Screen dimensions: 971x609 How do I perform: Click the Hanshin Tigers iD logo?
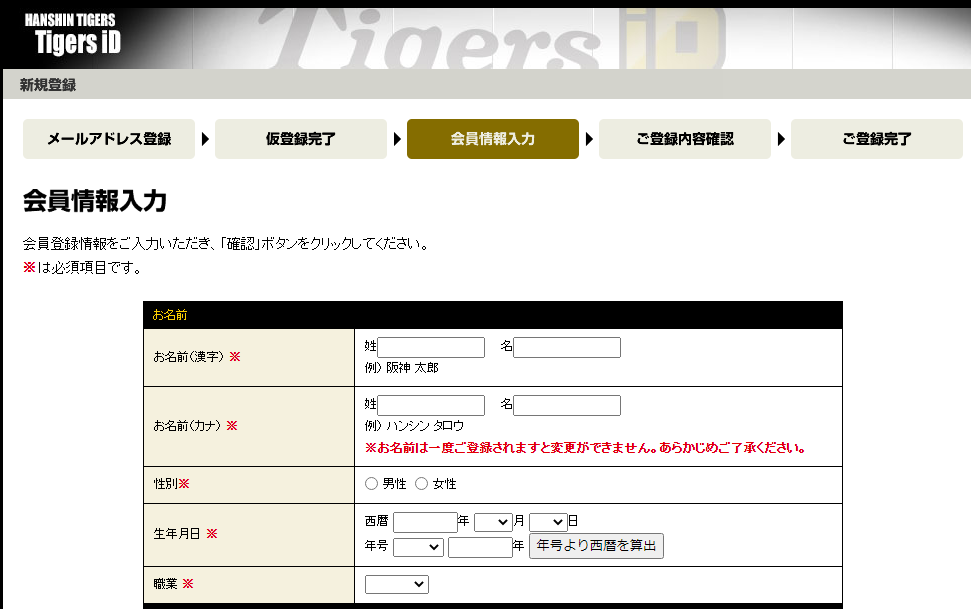point(72,34)
